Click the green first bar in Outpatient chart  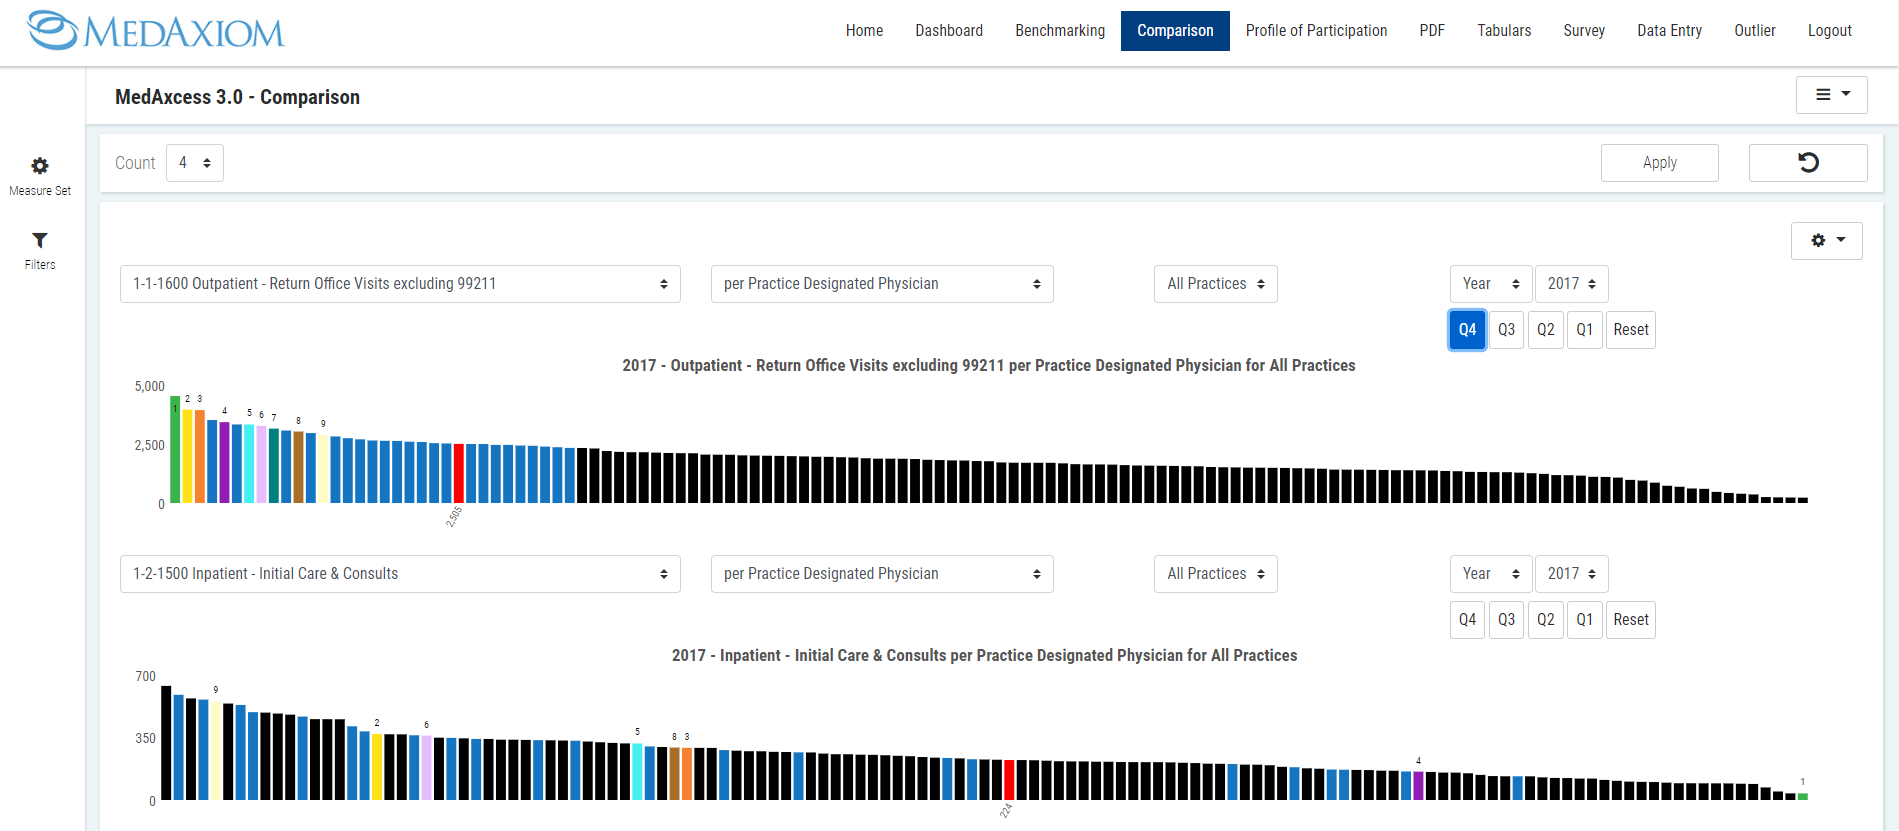[x=175, y=450]
